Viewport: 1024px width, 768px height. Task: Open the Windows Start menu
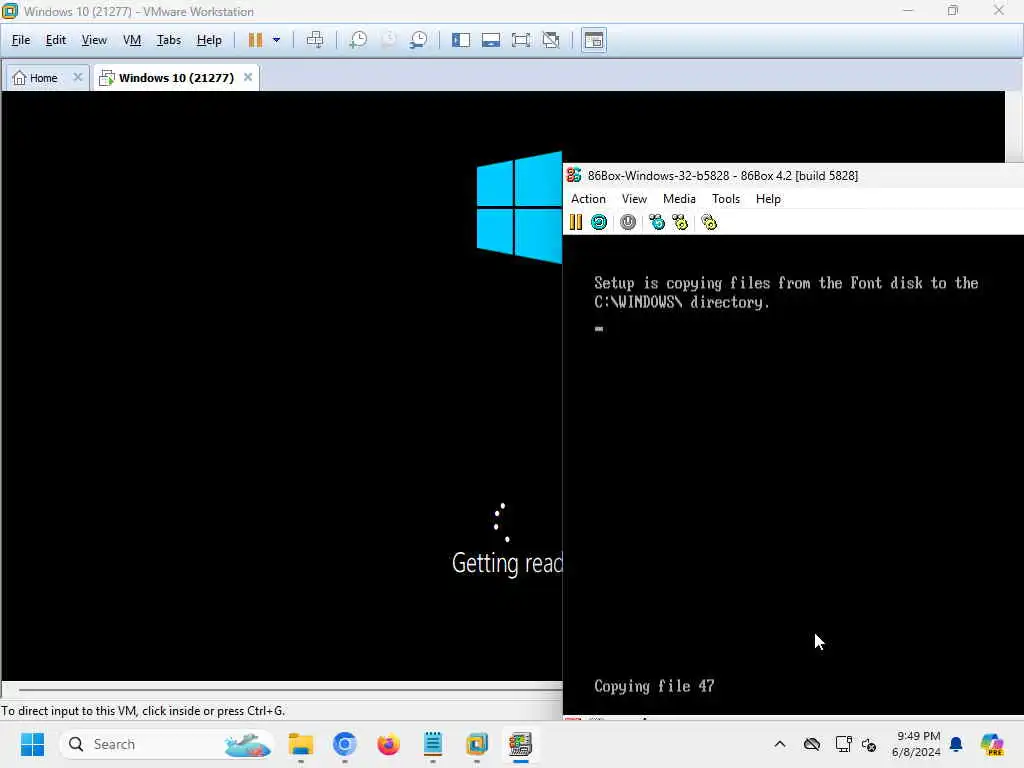(x=32, y=744)
